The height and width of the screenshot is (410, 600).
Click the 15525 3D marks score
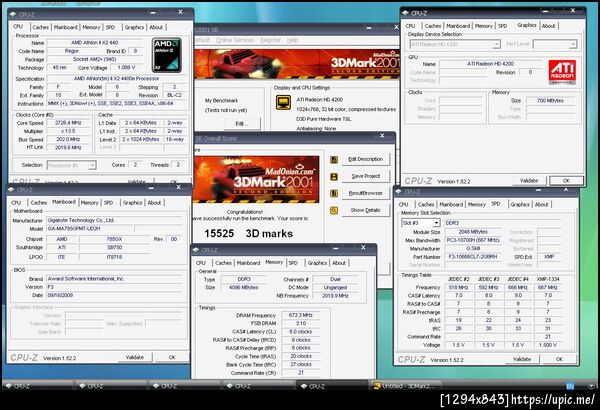click(249, 234)
